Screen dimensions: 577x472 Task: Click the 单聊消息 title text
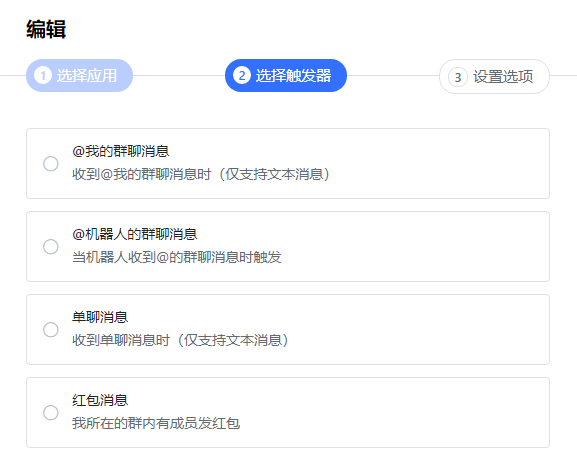[100, 317]
